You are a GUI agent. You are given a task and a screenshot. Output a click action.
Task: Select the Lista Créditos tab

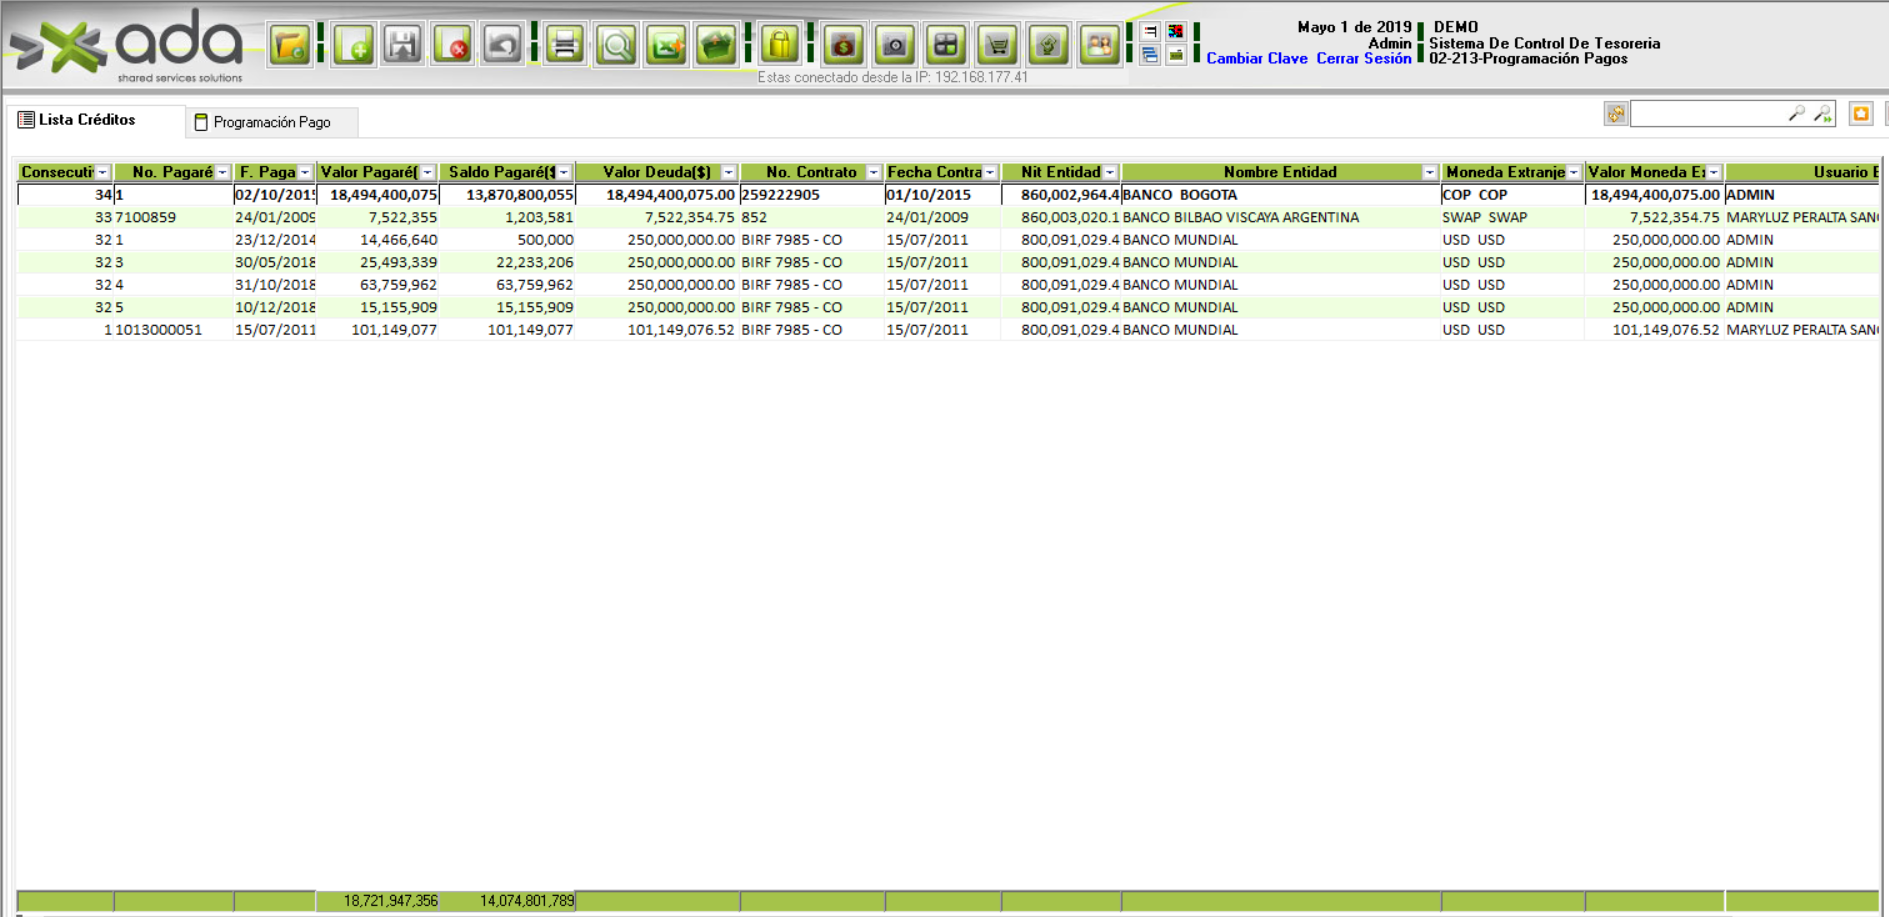(x=86, y=120)
